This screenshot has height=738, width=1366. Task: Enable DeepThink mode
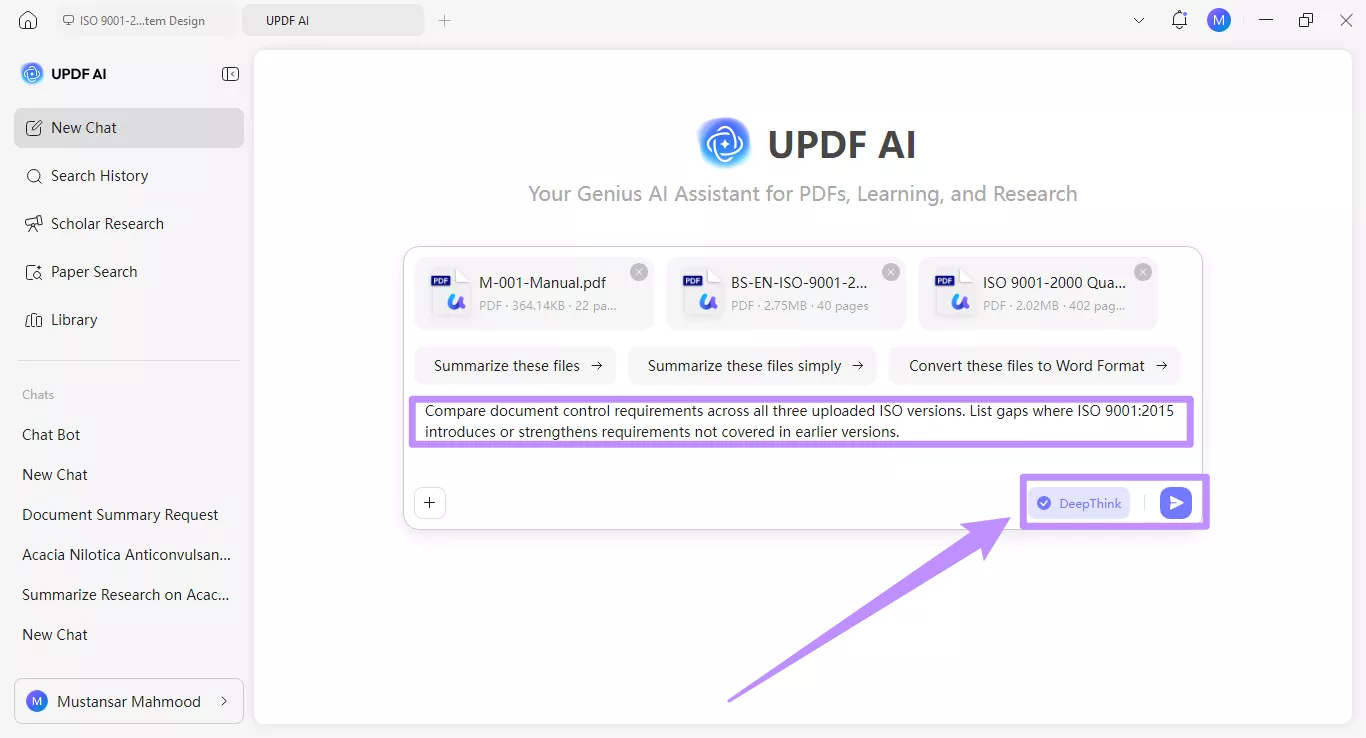1079,503
